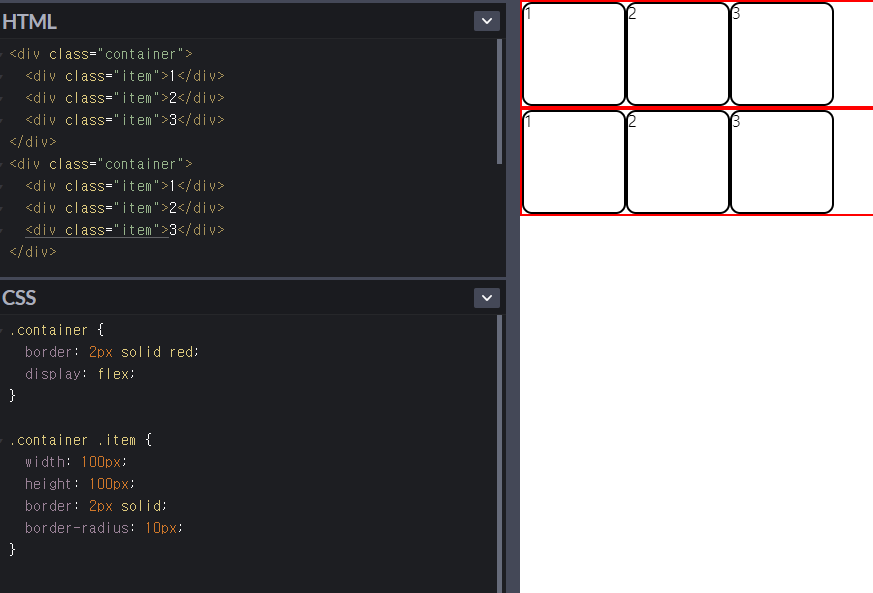Click the second container opening div tag in HTML
The width and height of the screenshot is (873, 593).
point(101,164)
